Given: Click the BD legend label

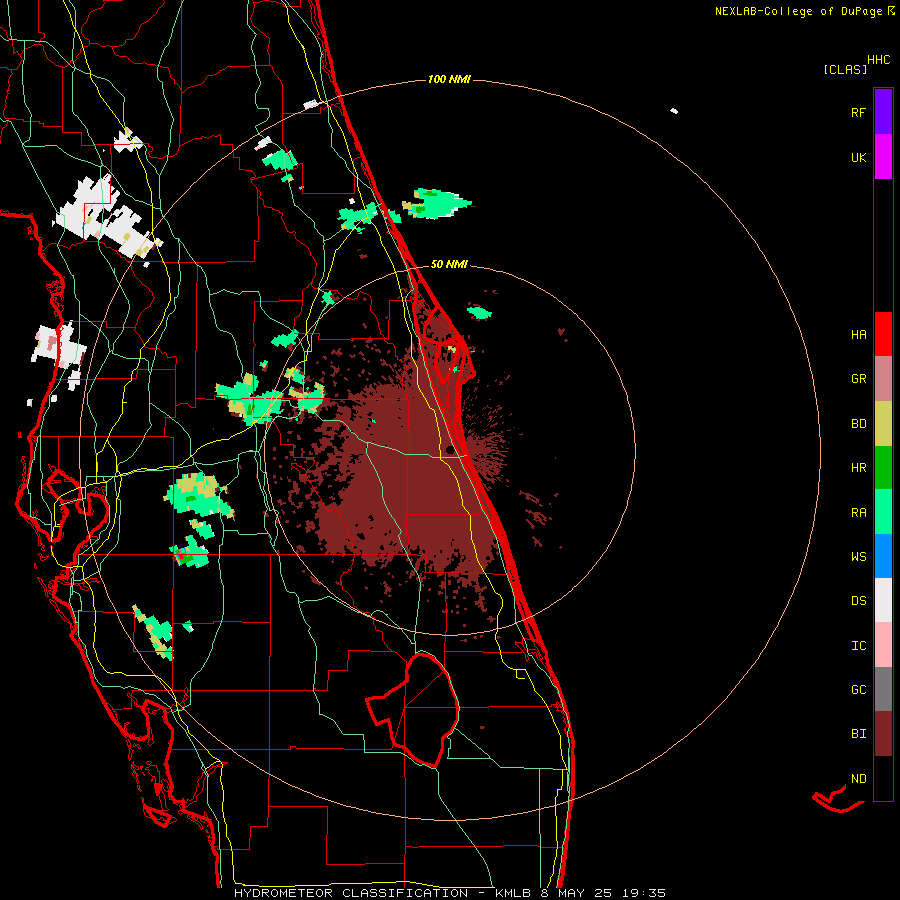Looking at the screenshot, I should coord(858,424).
